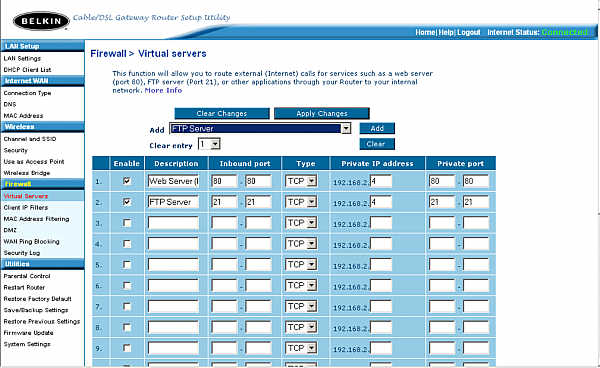Go to LAN Settings in sidebar
600x368 pixels.
tap(22, 59)
